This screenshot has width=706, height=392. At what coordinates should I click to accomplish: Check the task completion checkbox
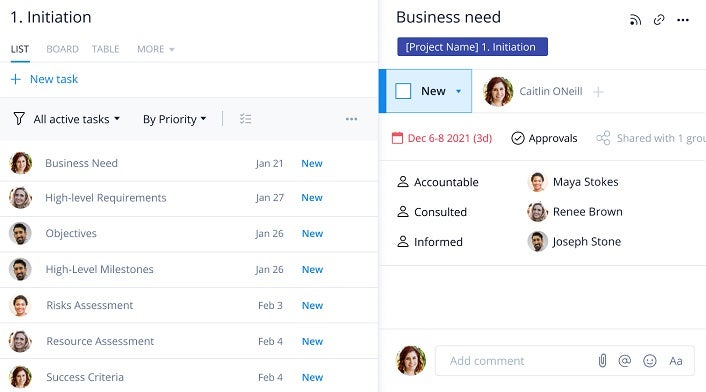(403, 91)
